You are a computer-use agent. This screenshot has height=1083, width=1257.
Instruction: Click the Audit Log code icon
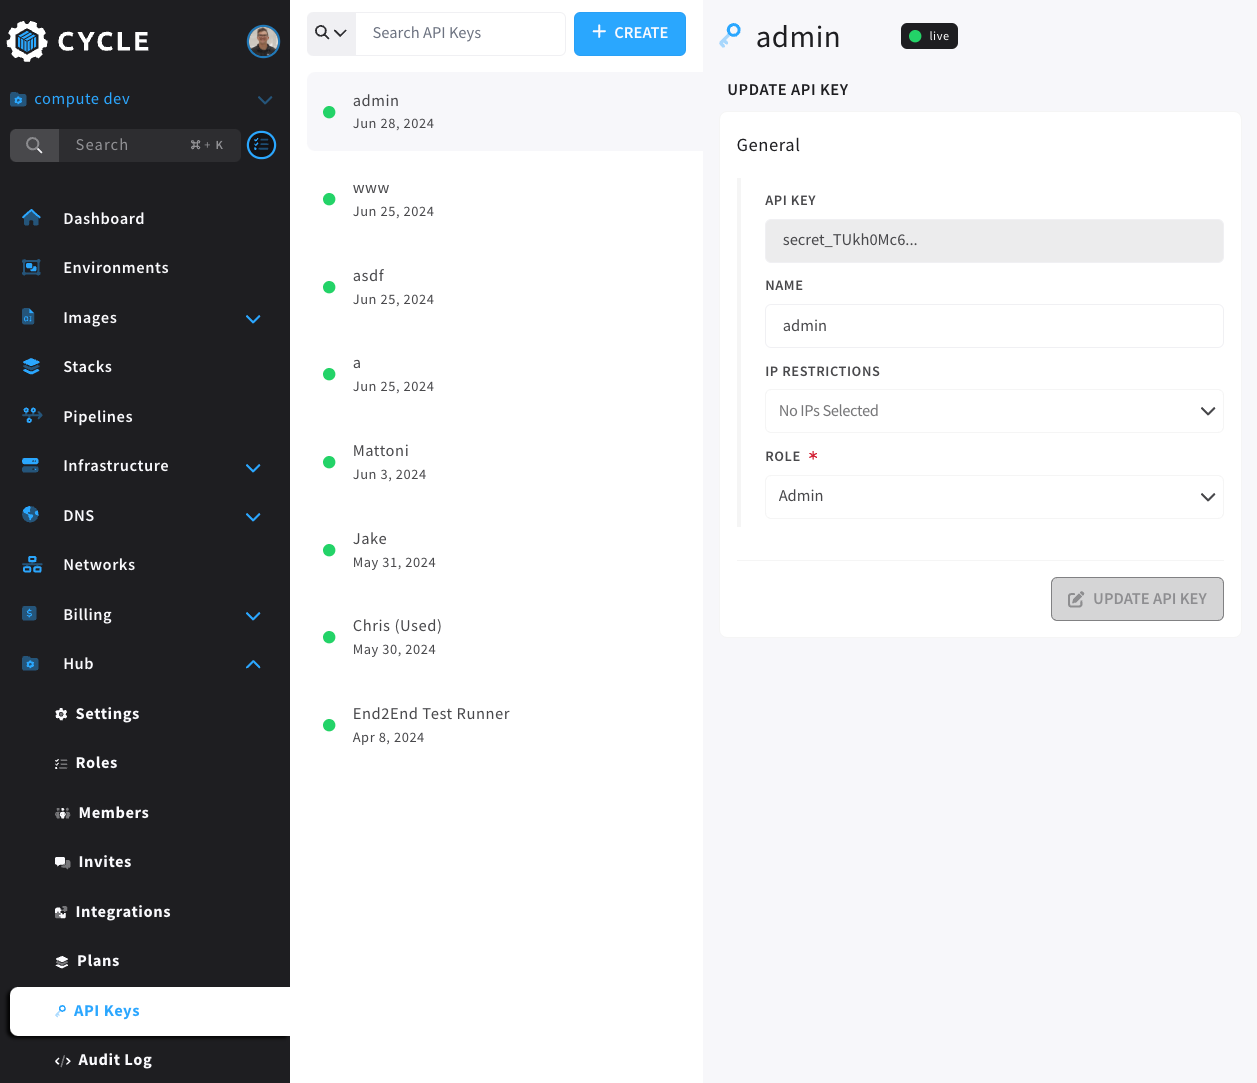click(62, 1061)
